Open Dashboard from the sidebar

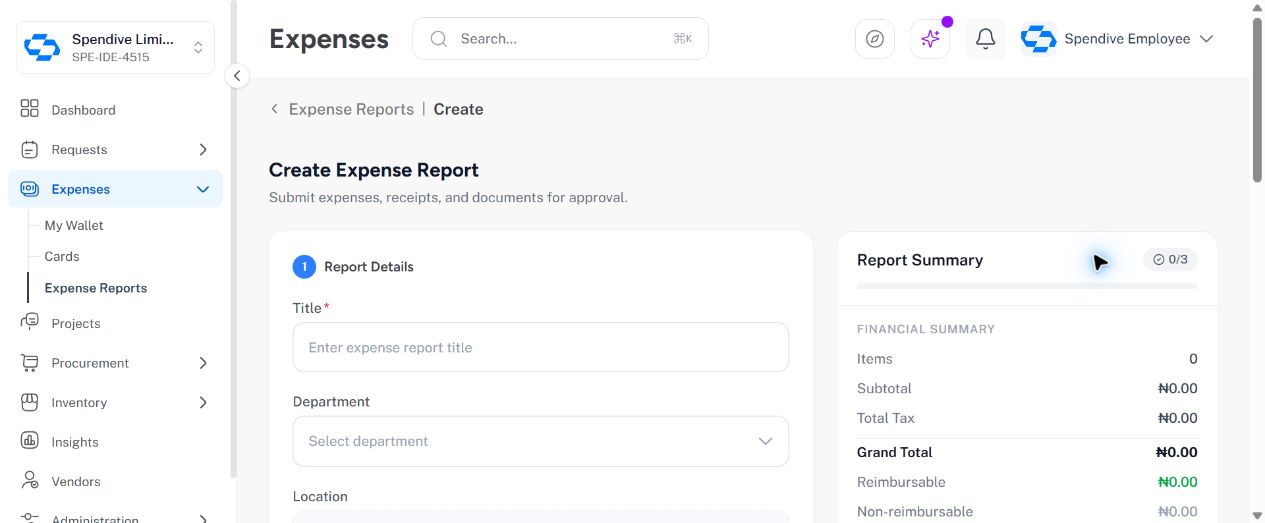115,110
